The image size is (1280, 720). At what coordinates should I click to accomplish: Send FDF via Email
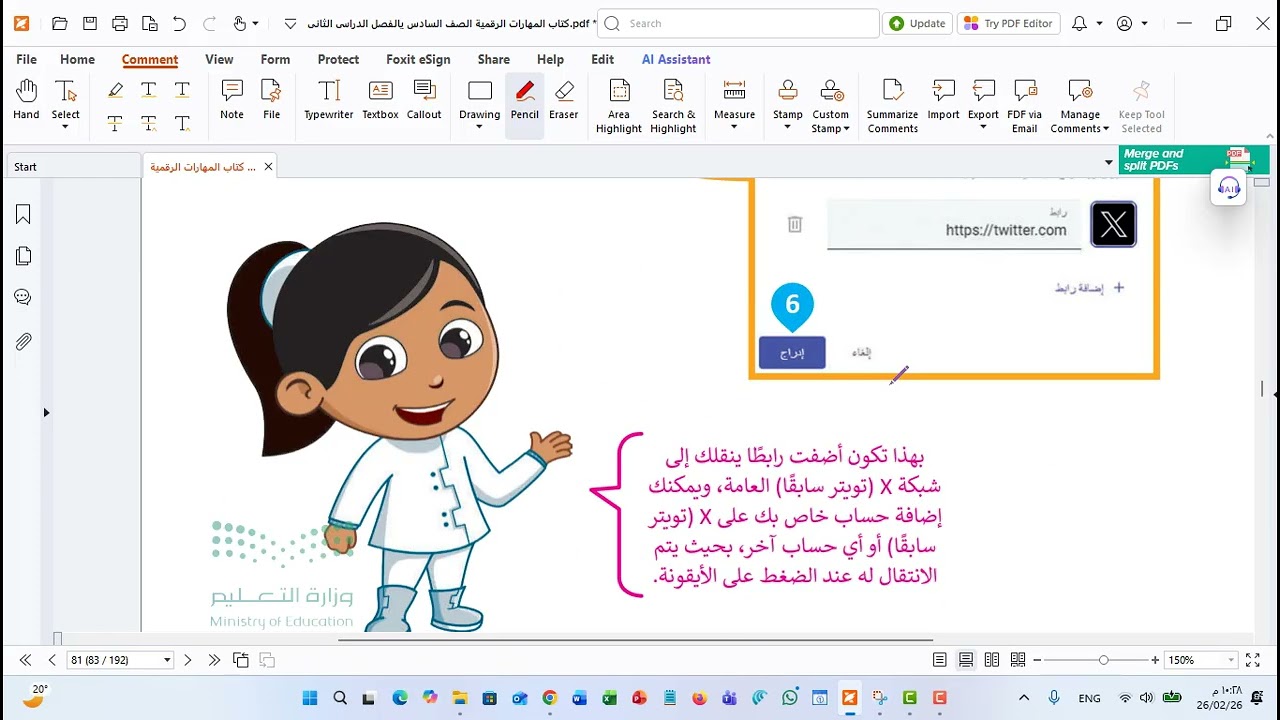click(1025, 106)
